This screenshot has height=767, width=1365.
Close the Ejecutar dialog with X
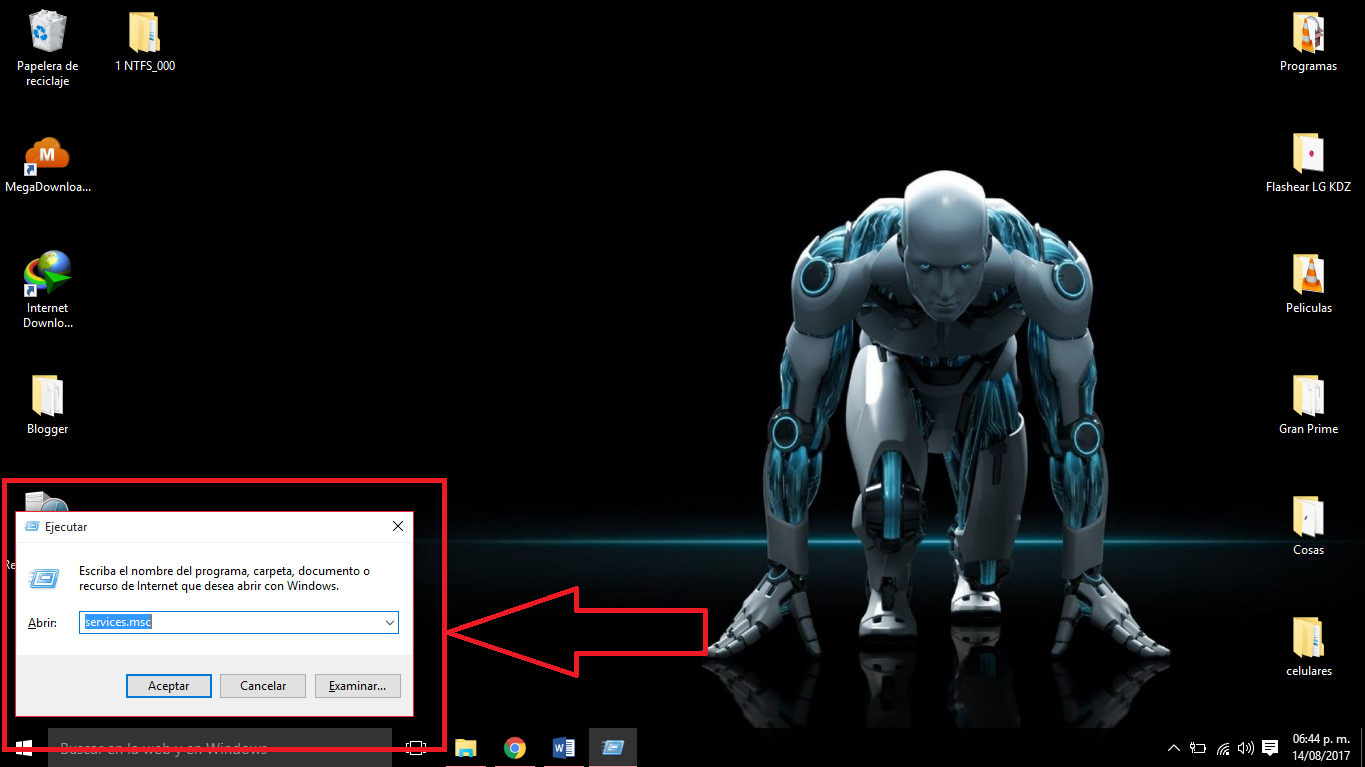(x=398, y=526)
